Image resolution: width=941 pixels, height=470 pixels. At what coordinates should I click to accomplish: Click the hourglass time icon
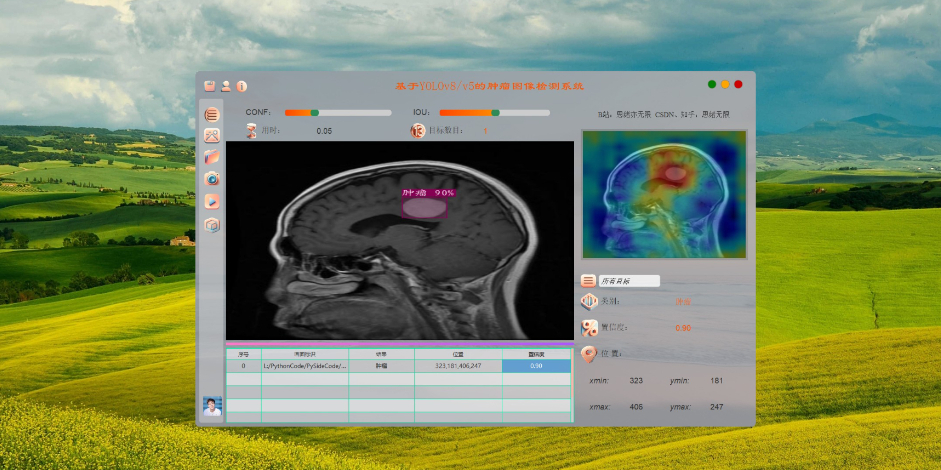coord(251,130)
